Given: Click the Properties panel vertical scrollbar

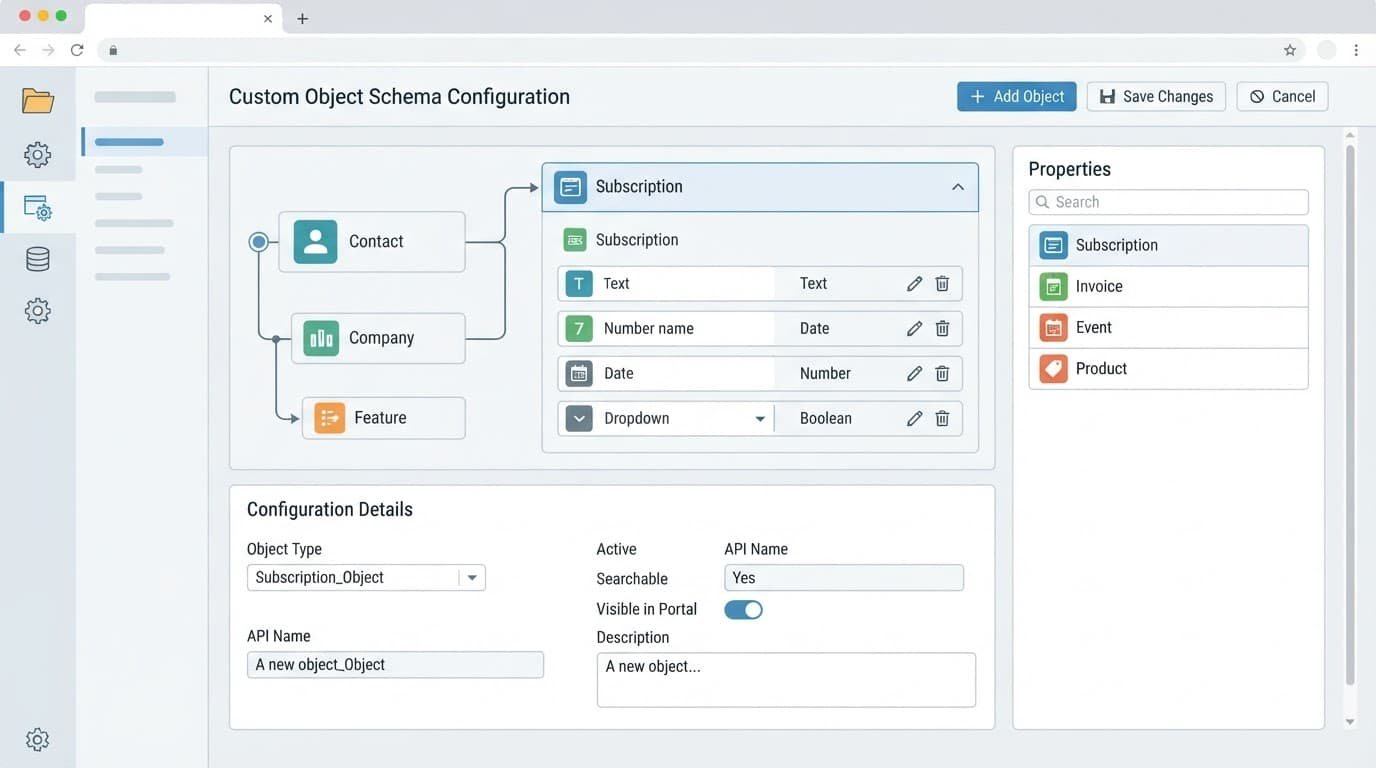Looking at the screenshot, I should (x=1350, y=415).
